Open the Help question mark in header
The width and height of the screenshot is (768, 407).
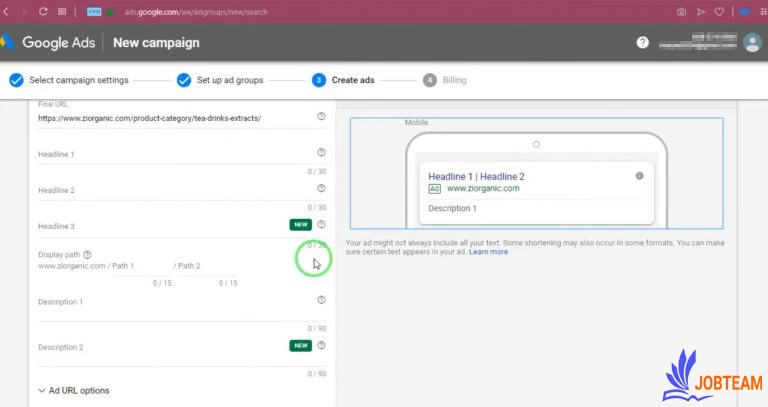(642, 43)
